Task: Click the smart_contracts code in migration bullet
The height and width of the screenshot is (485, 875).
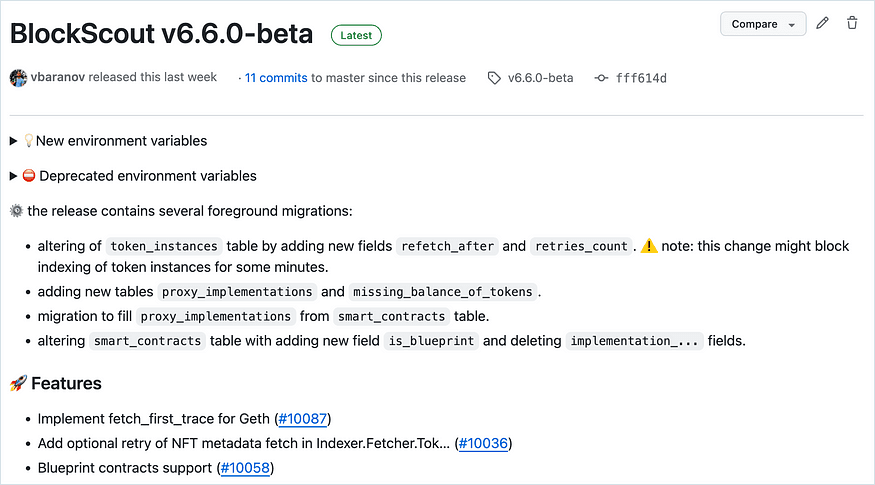Action: [x=392, y=316]
